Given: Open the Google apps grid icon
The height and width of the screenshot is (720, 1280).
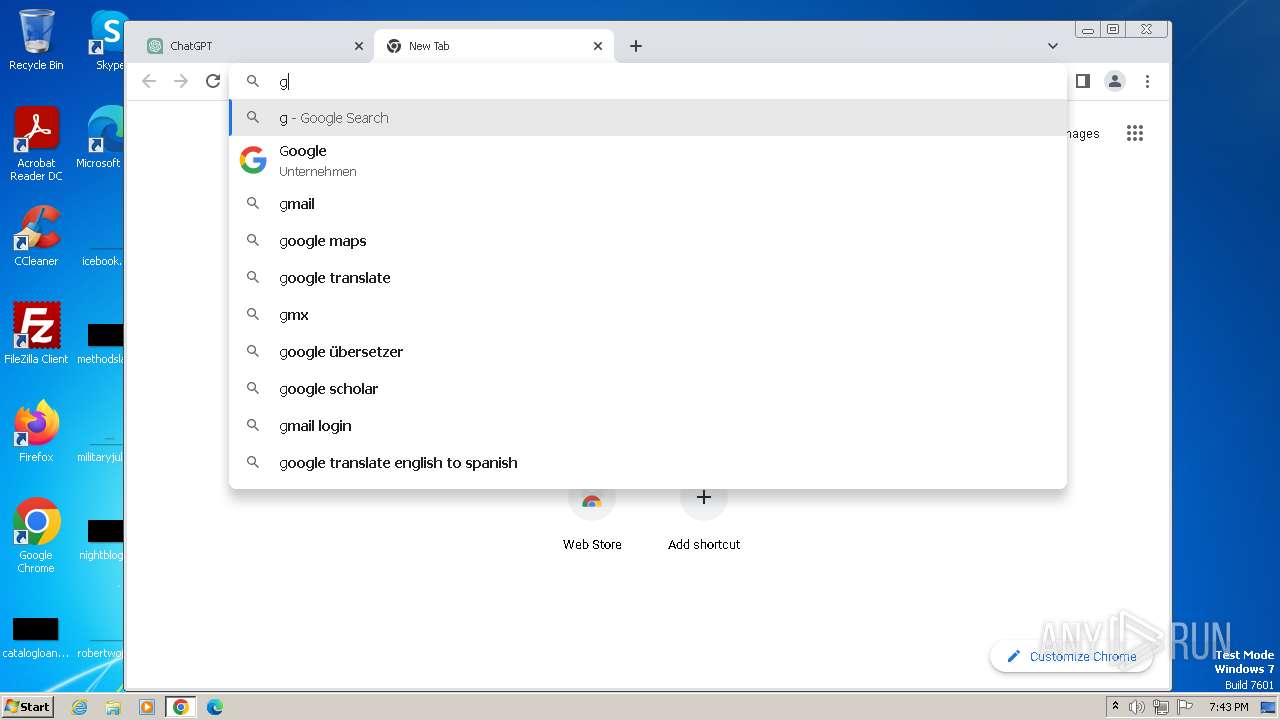Looking at the screenshot, I should 1135,133.
